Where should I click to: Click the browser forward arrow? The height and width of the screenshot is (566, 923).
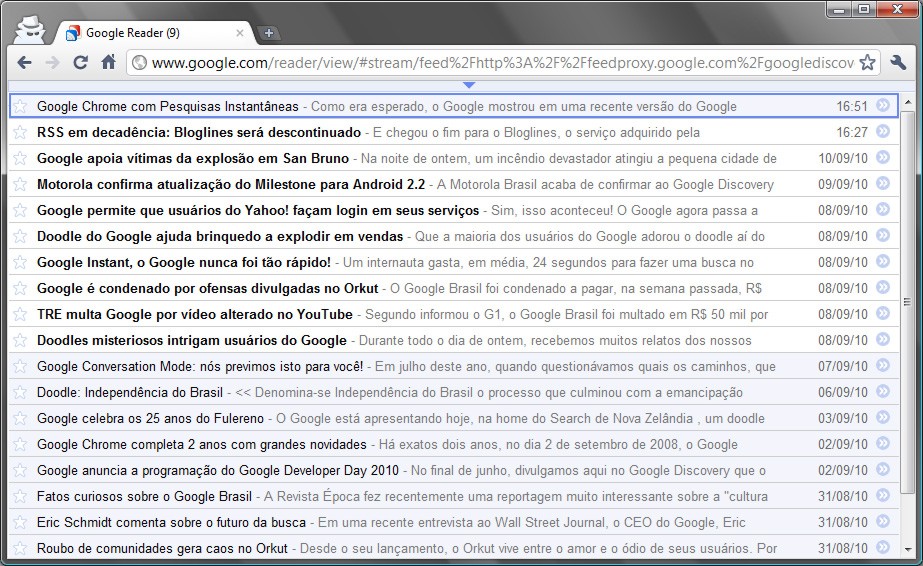click(x=52, y=62)
